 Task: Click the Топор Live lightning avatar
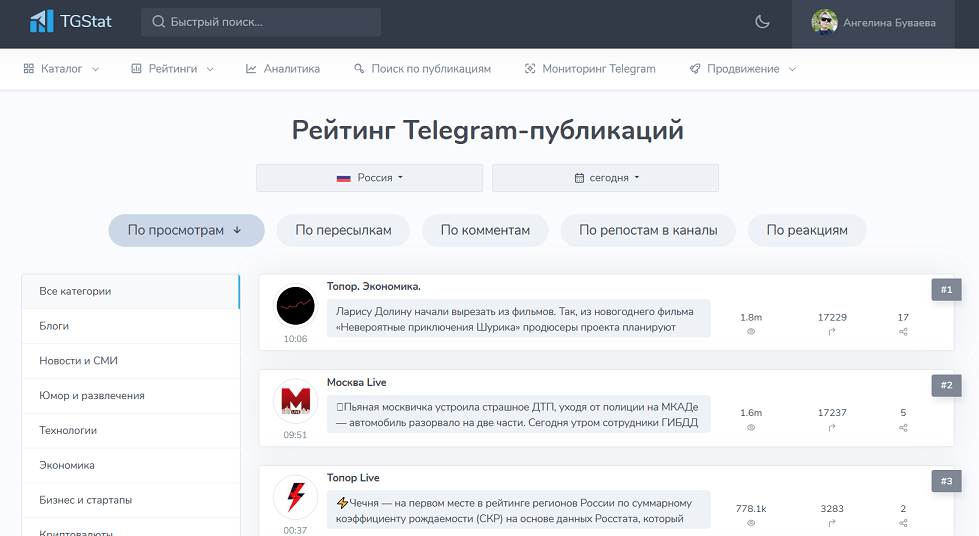point(295,496)
